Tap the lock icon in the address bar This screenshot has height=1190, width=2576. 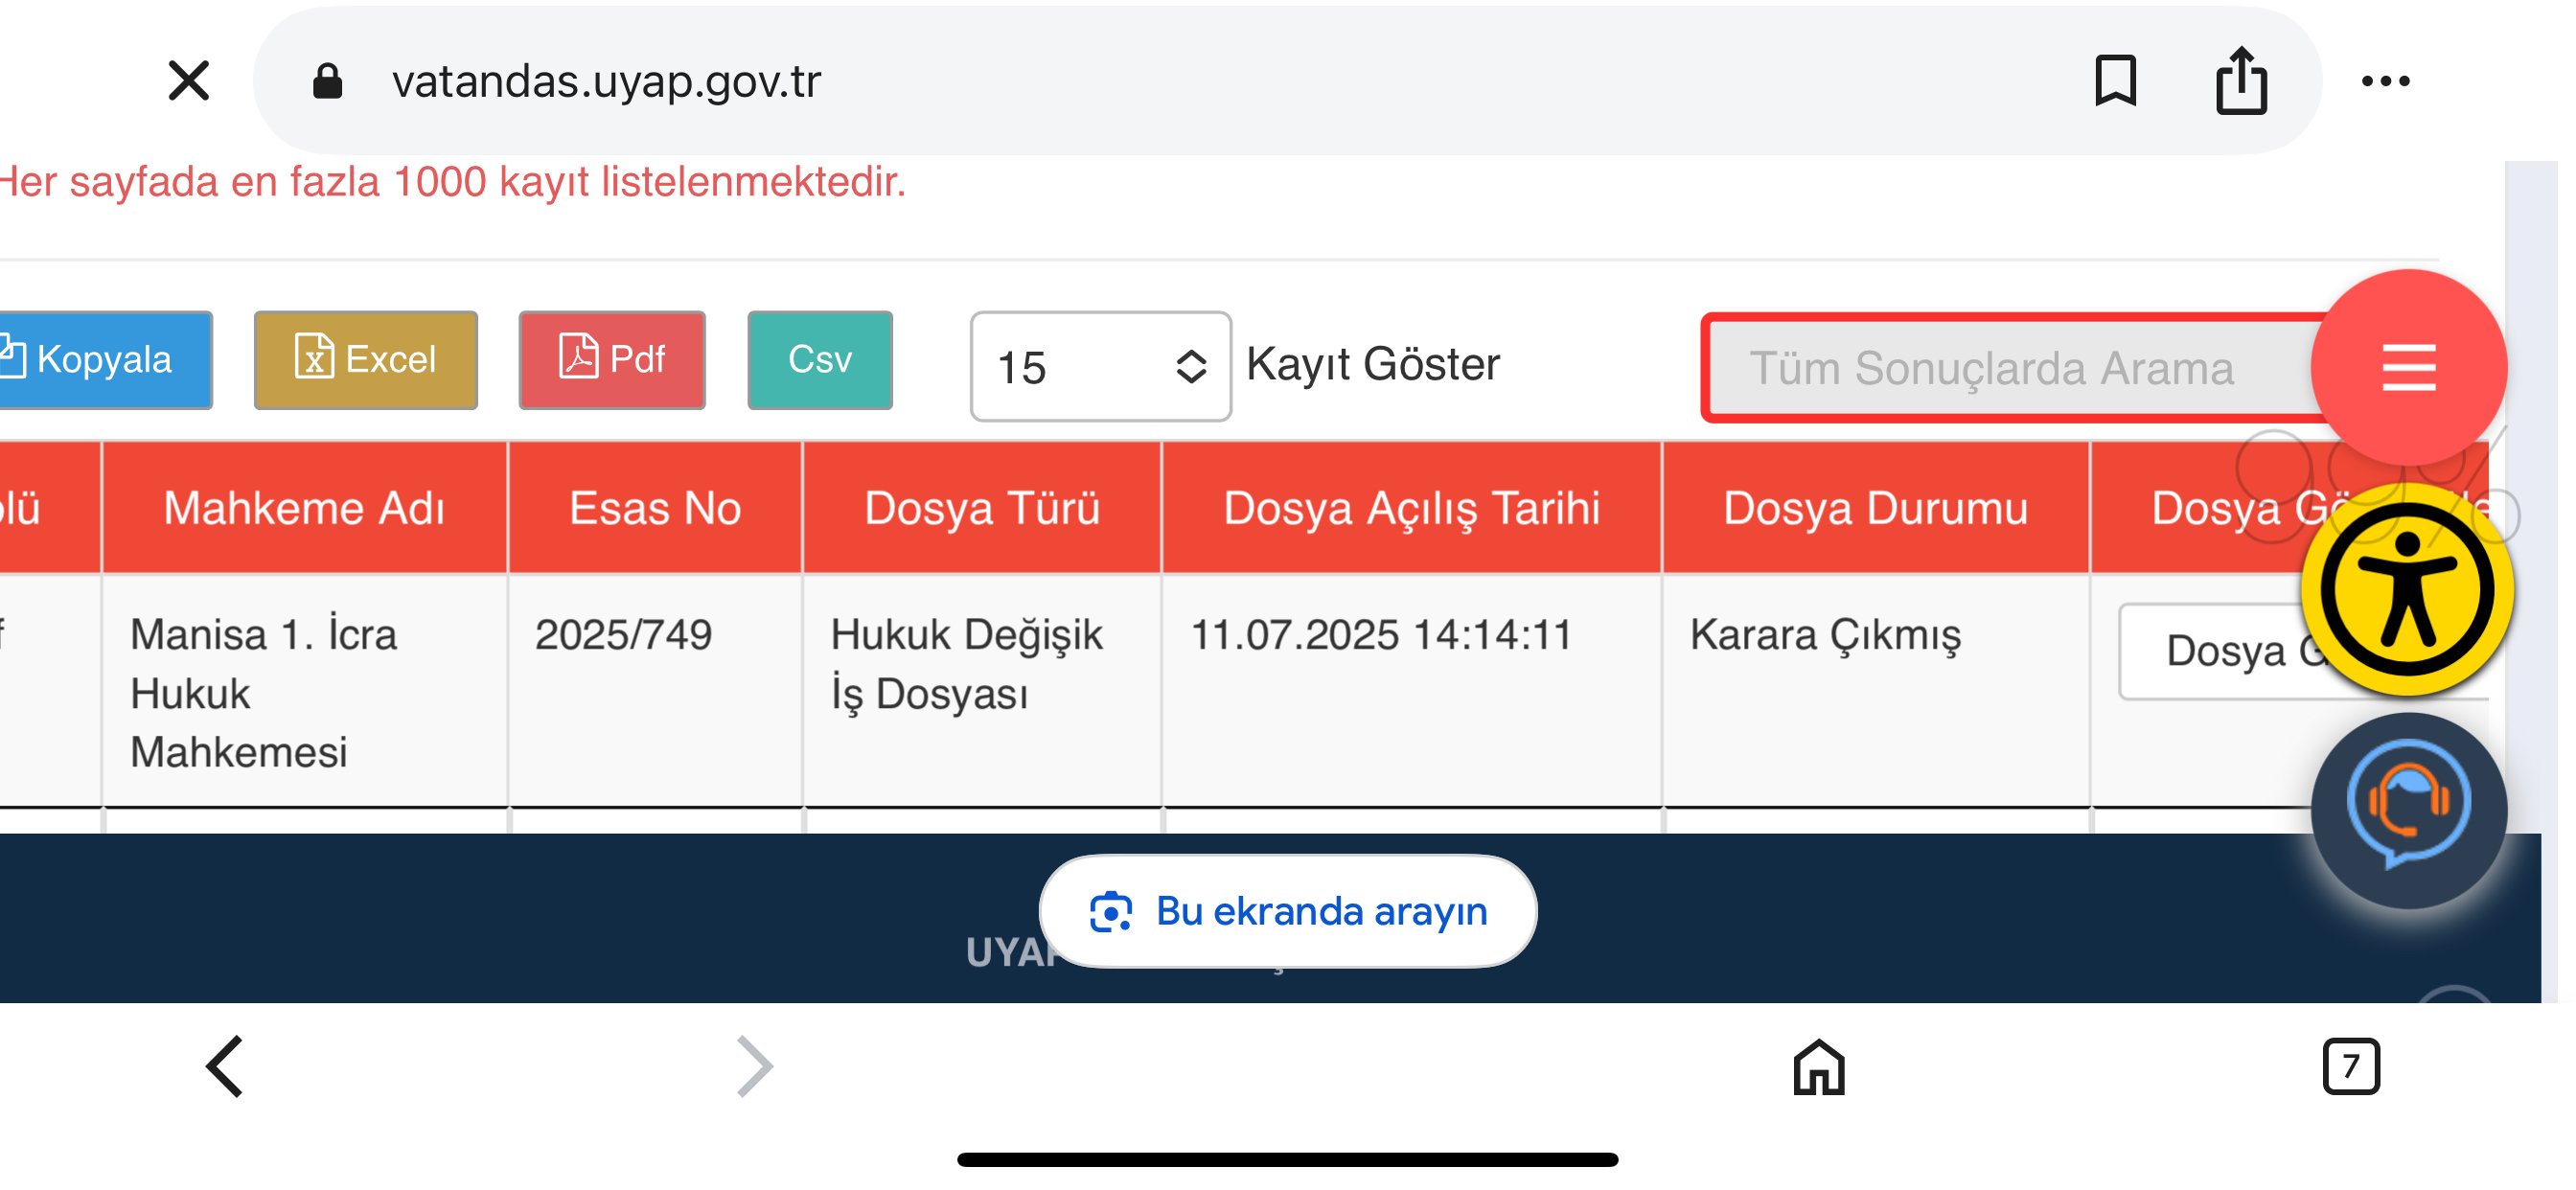click(x=327, y=81)
